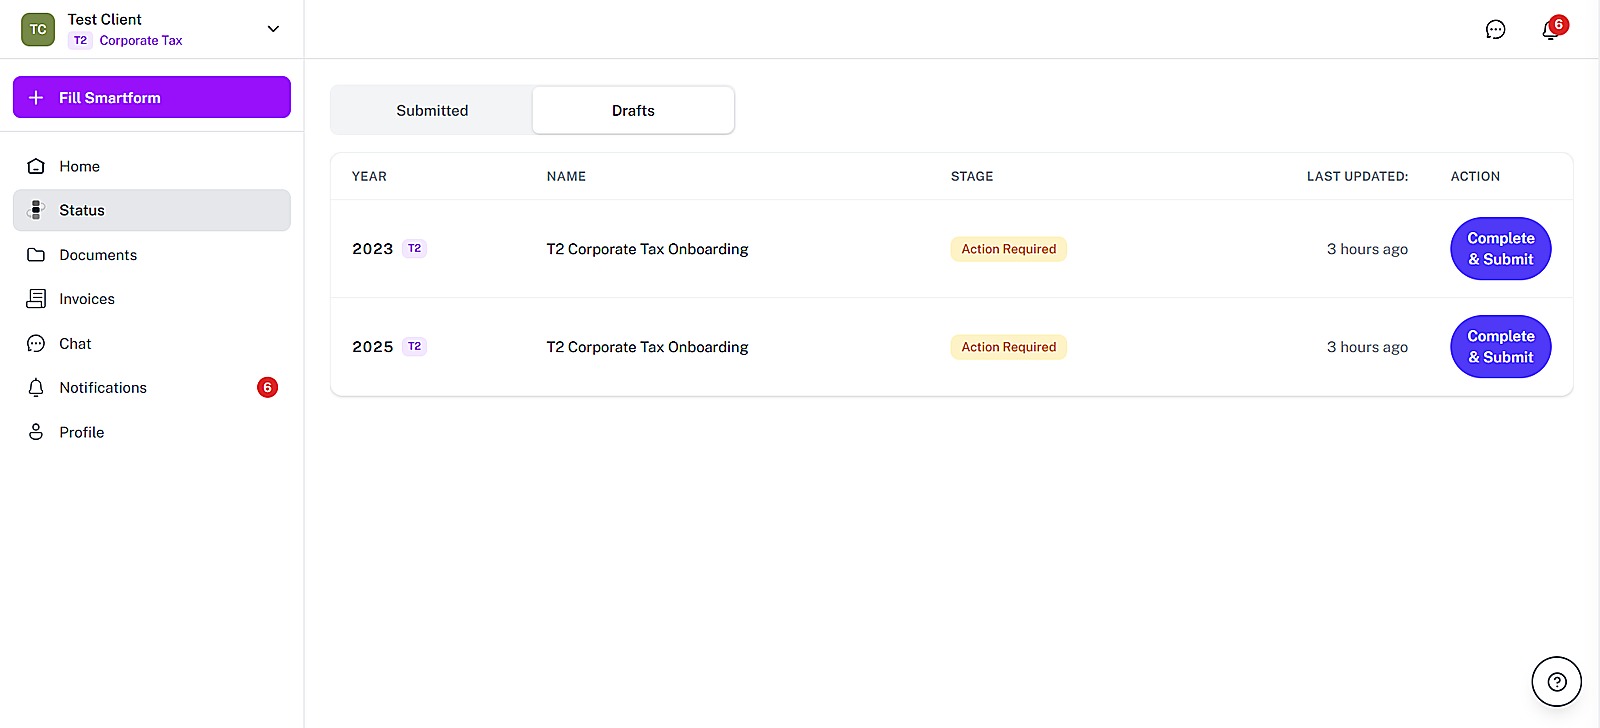Image resolution: width=1600 pixels, height=728 pixels.
Task: Click Complete & Submit for the 2023 draft
Action: [x=1500, y=249]
